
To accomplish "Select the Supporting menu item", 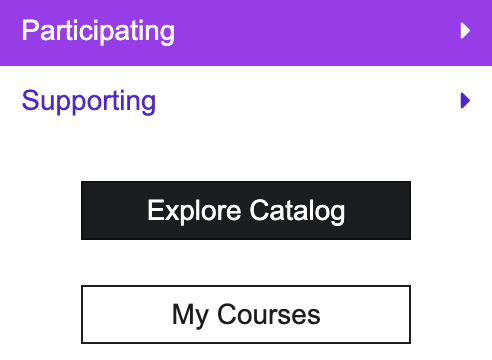I will tap(246, 101).
